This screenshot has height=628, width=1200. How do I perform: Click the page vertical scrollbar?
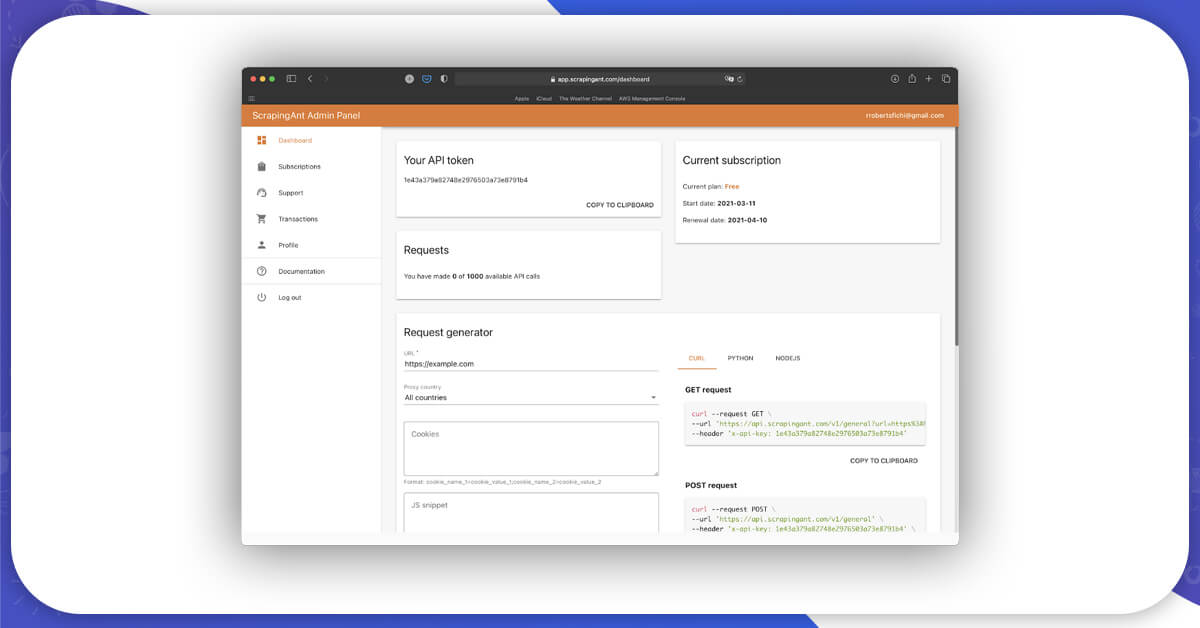[955, 238]
